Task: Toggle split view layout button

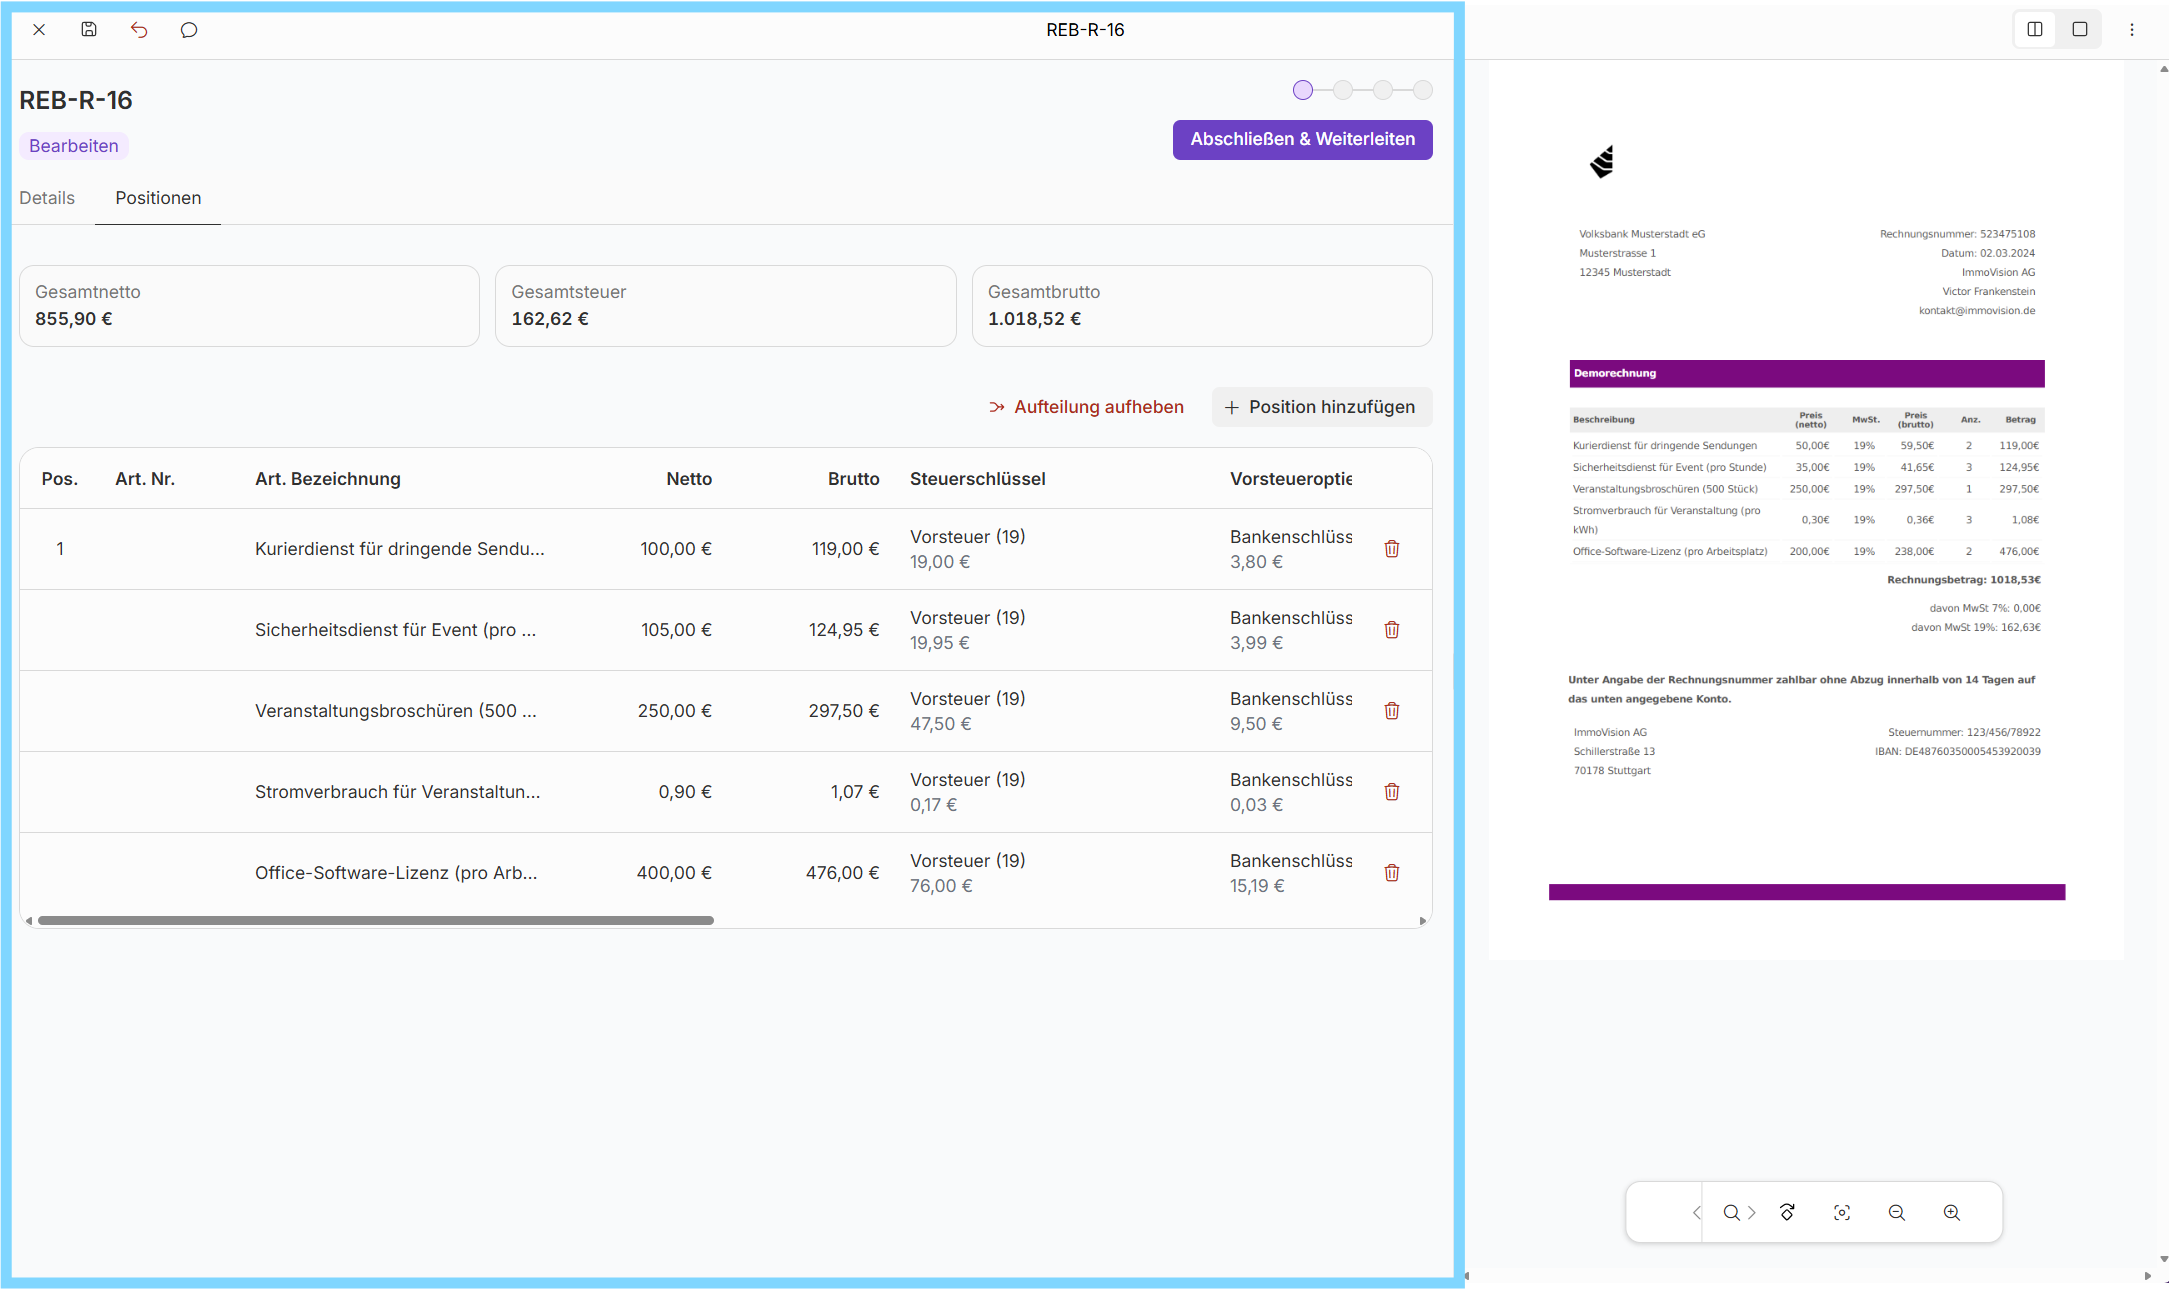Action: pos(2034,30)
